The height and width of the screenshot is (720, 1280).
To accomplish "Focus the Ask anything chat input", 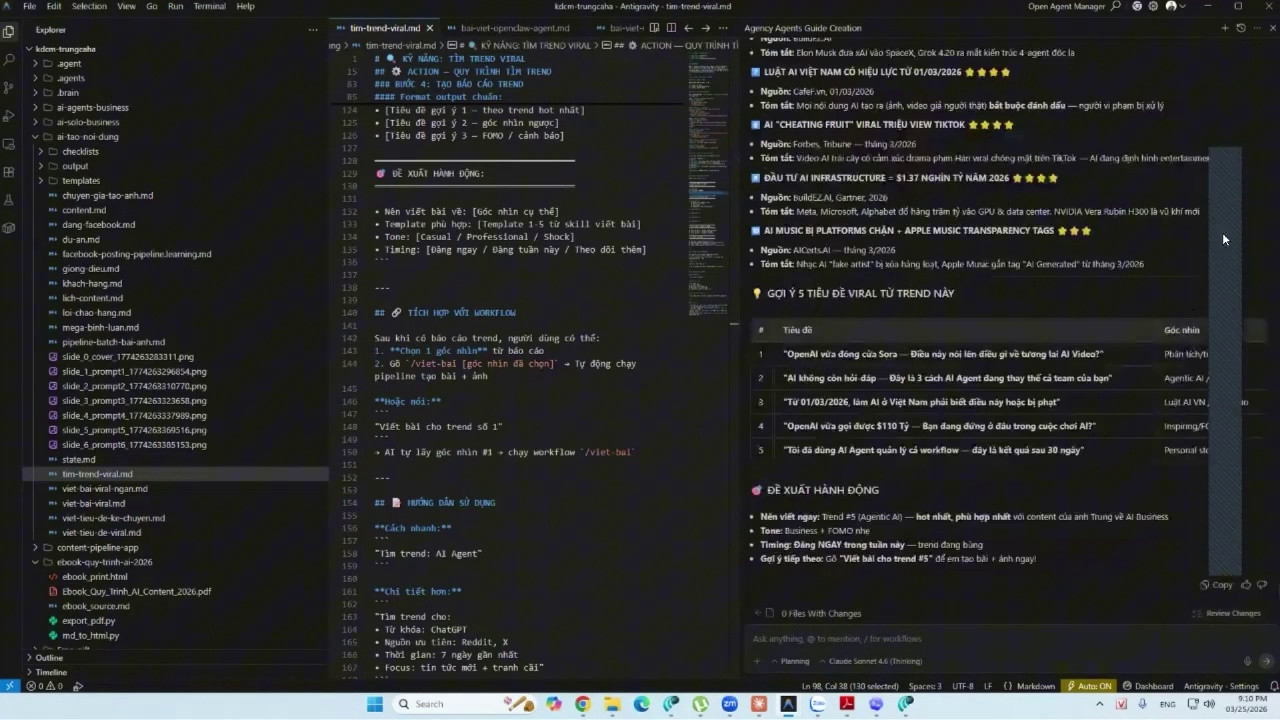I will (x=1008, y=638).
